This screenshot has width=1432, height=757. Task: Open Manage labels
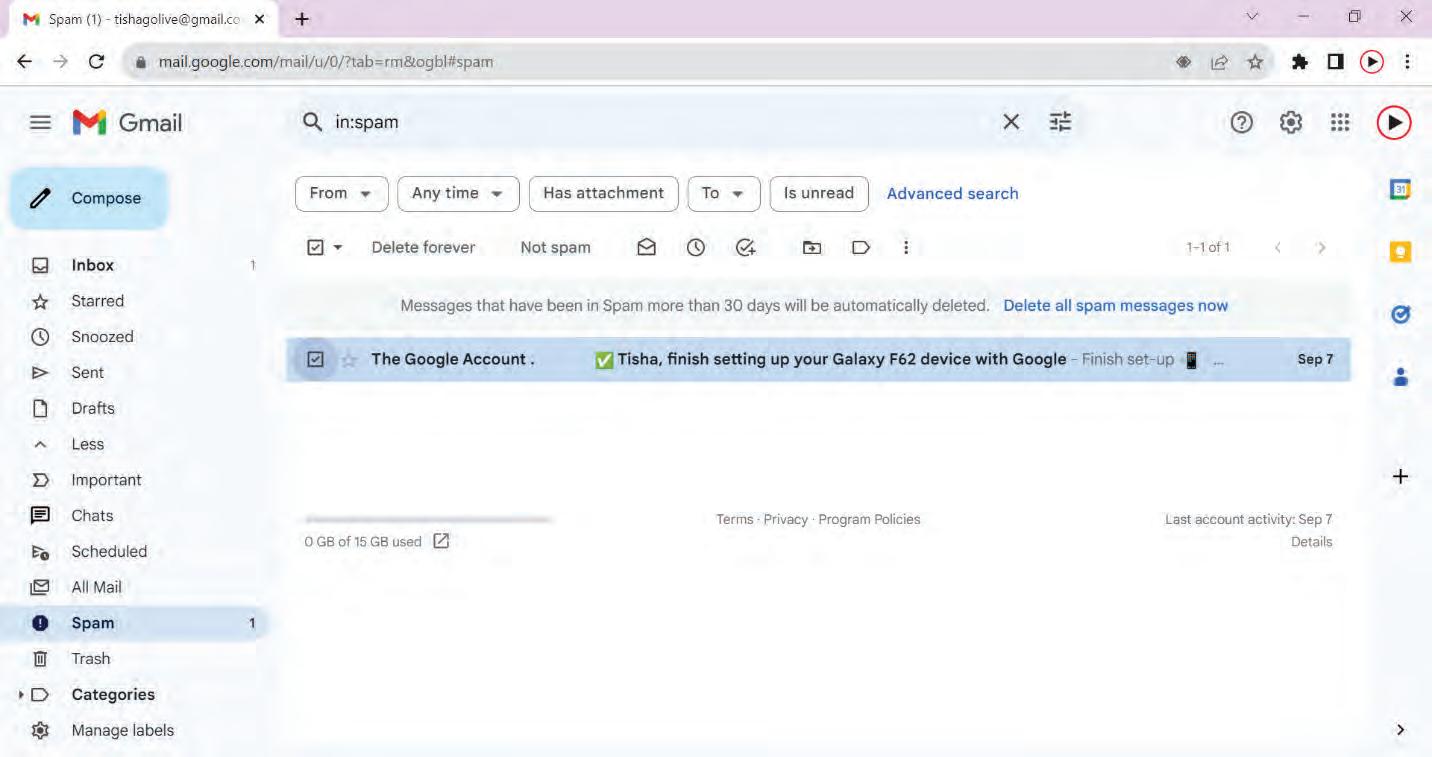point(122,731)
